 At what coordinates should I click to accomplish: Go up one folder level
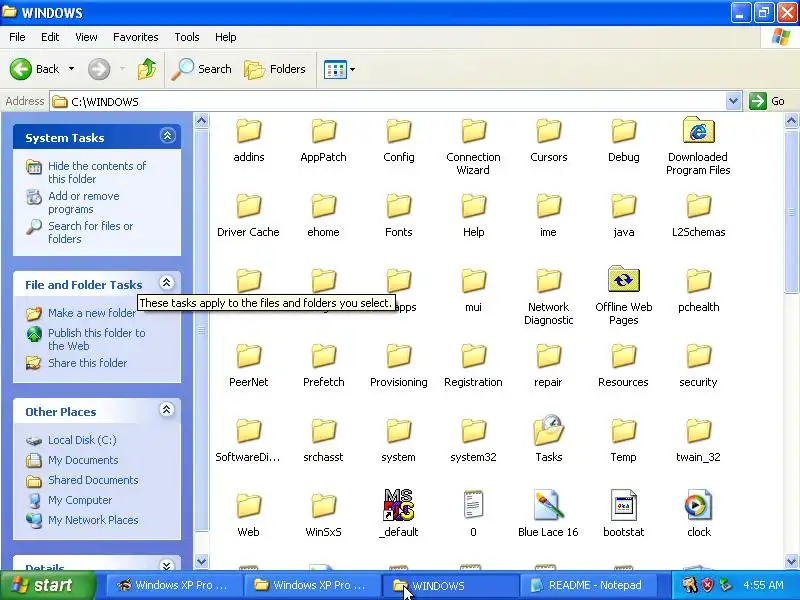coord(147,69)
